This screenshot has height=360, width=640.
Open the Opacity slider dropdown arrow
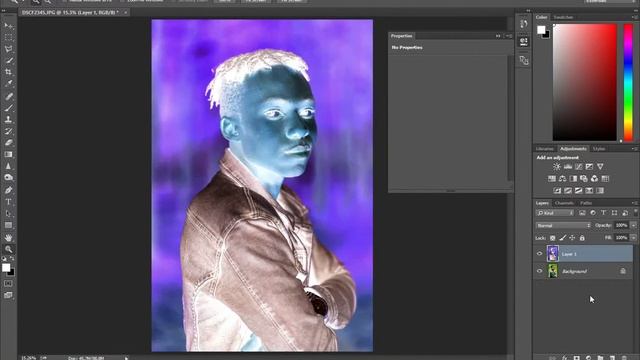point(633,225)
